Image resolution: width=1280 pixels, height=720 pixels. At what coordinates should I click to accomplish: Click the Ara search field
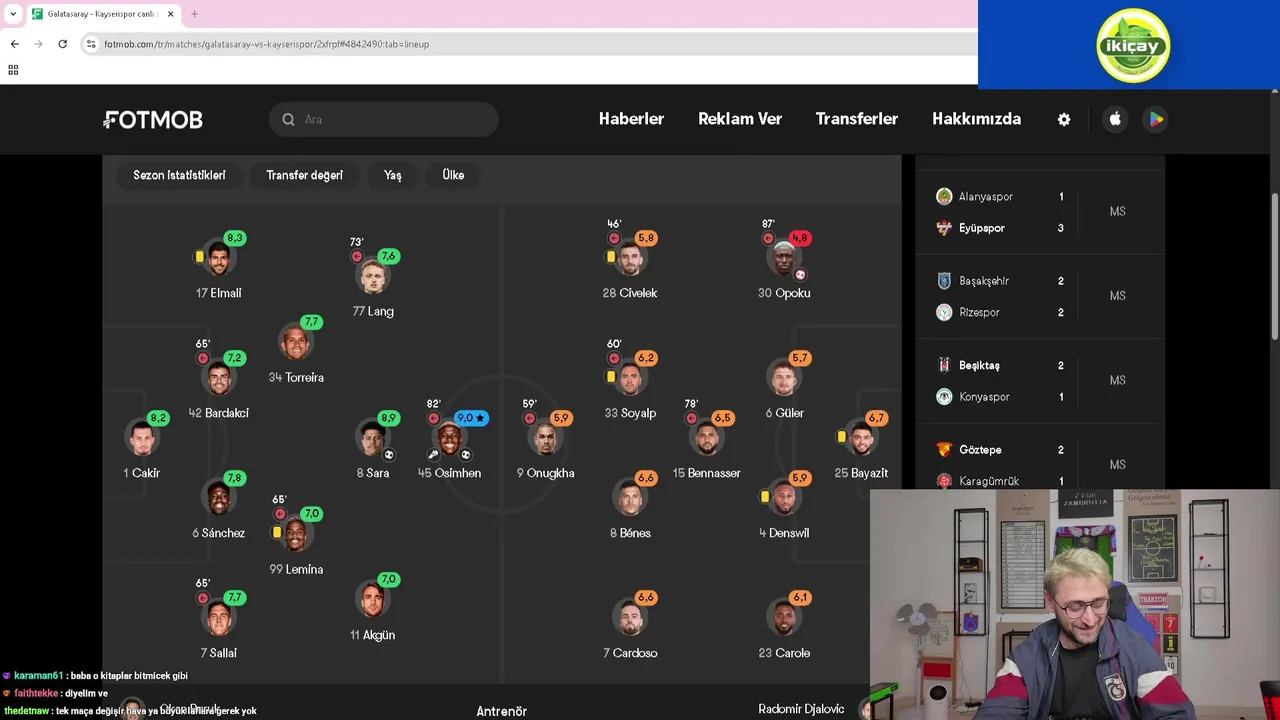pyautogui.click(x=383, y=119)
